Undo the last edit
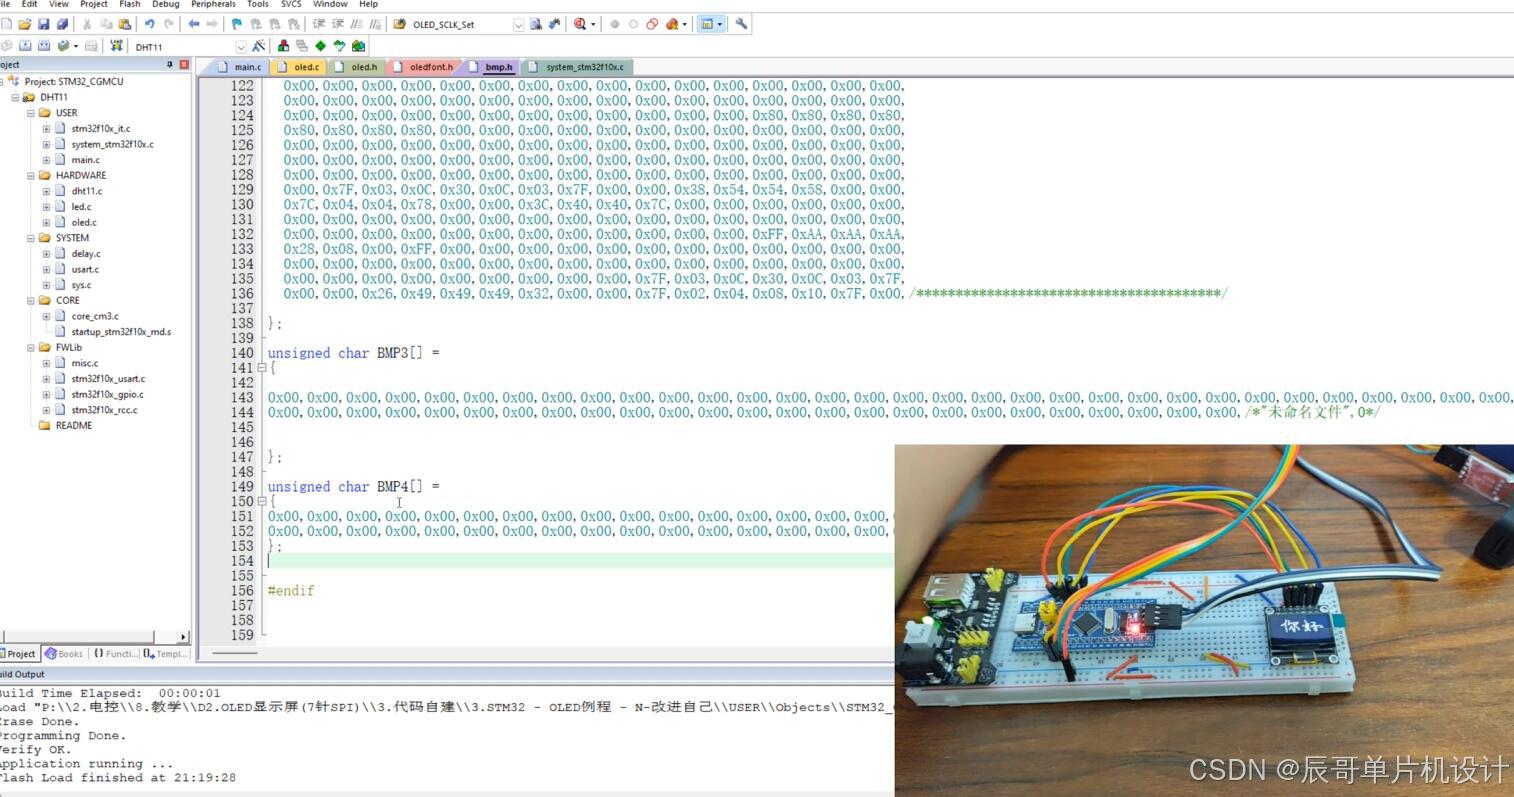The width and height of the screenshot is (1514, 797). 149,24
